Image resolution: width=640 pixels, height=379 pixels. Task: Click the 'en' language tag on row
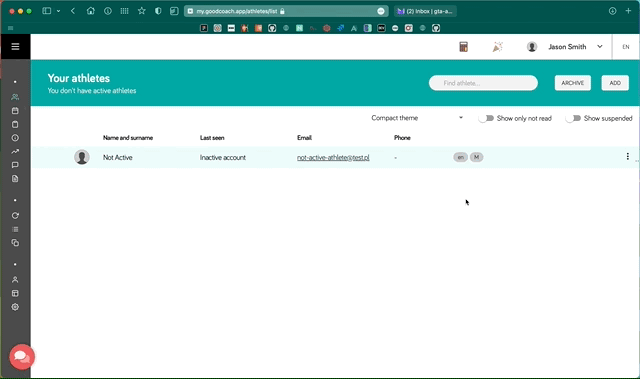(x=460, y=157)
